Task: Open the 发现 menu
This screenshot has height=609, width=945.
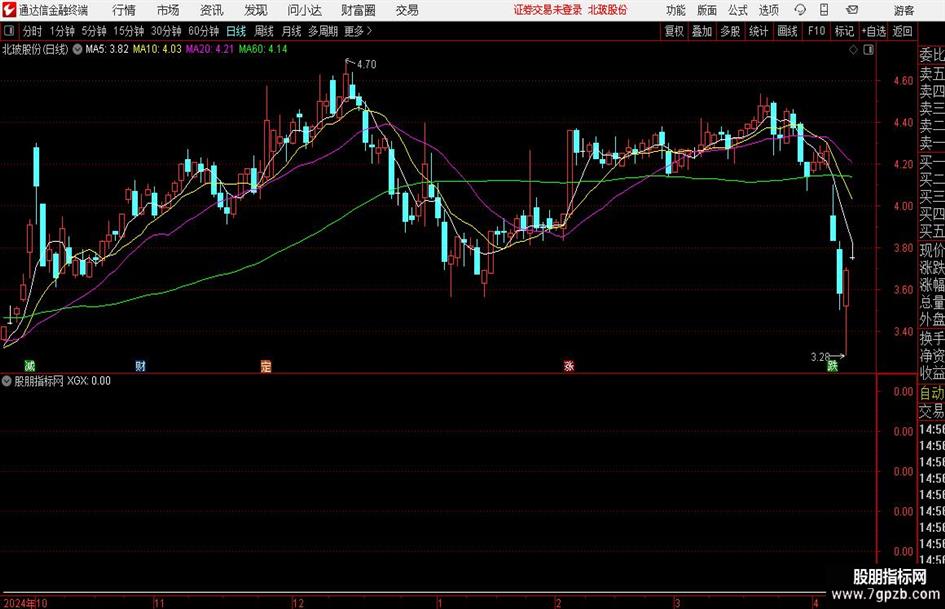Action: tap(256, 10)
